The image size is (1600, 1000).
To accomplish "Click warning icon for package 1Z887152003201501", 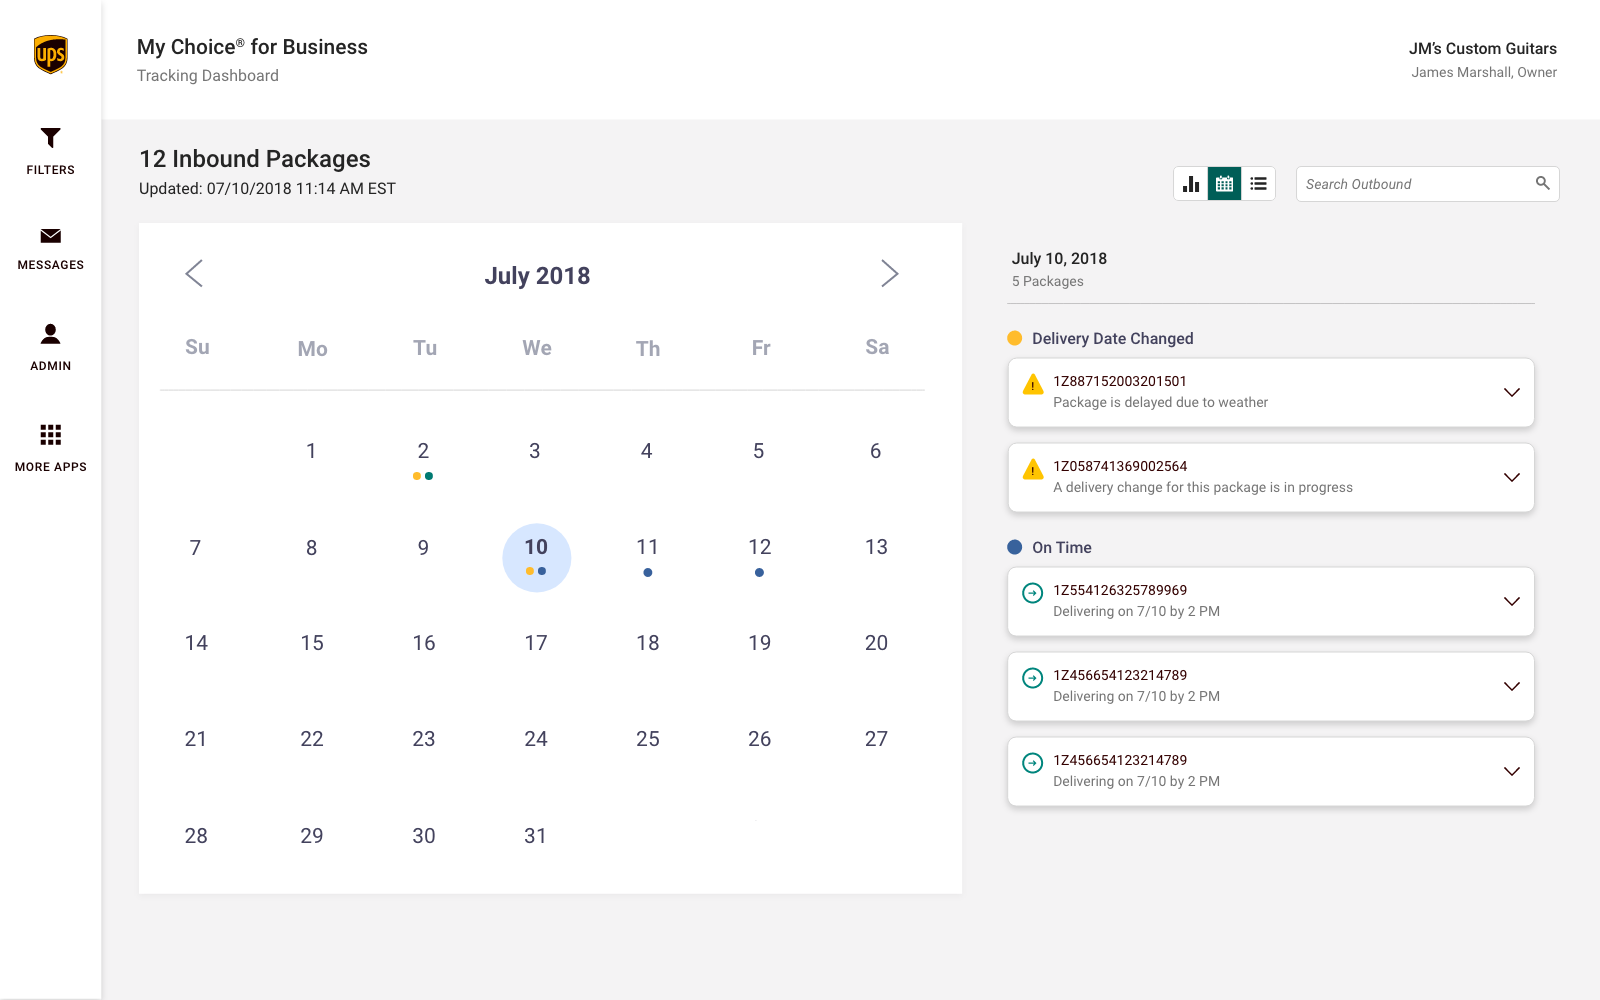I will pyautogui.click(x=1033, y=384).
